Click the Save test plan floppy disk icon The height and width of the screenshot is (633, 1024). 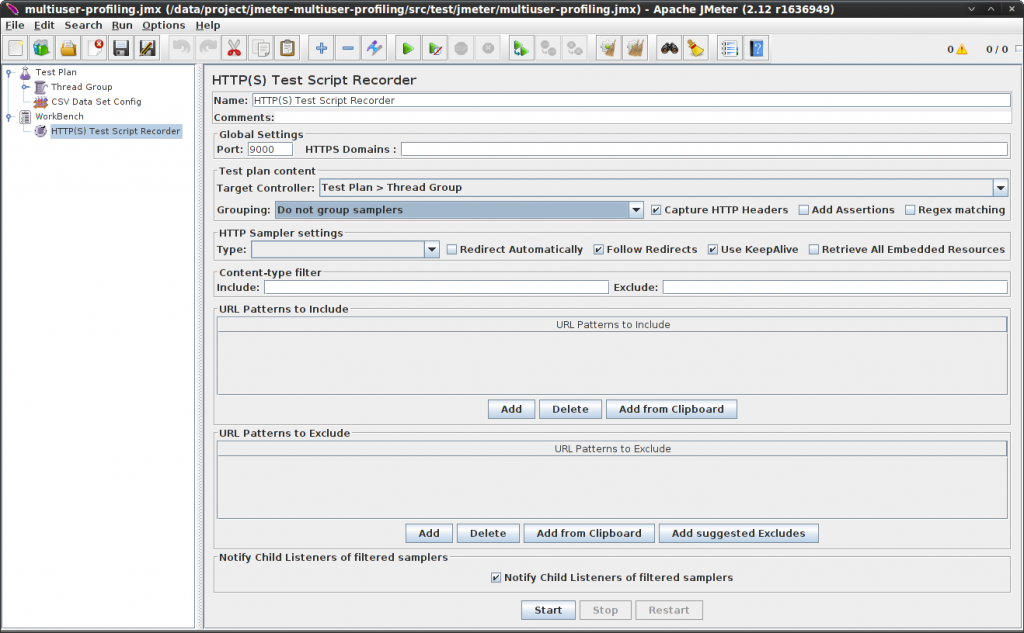pyautogui.click(x=120, y=47)
